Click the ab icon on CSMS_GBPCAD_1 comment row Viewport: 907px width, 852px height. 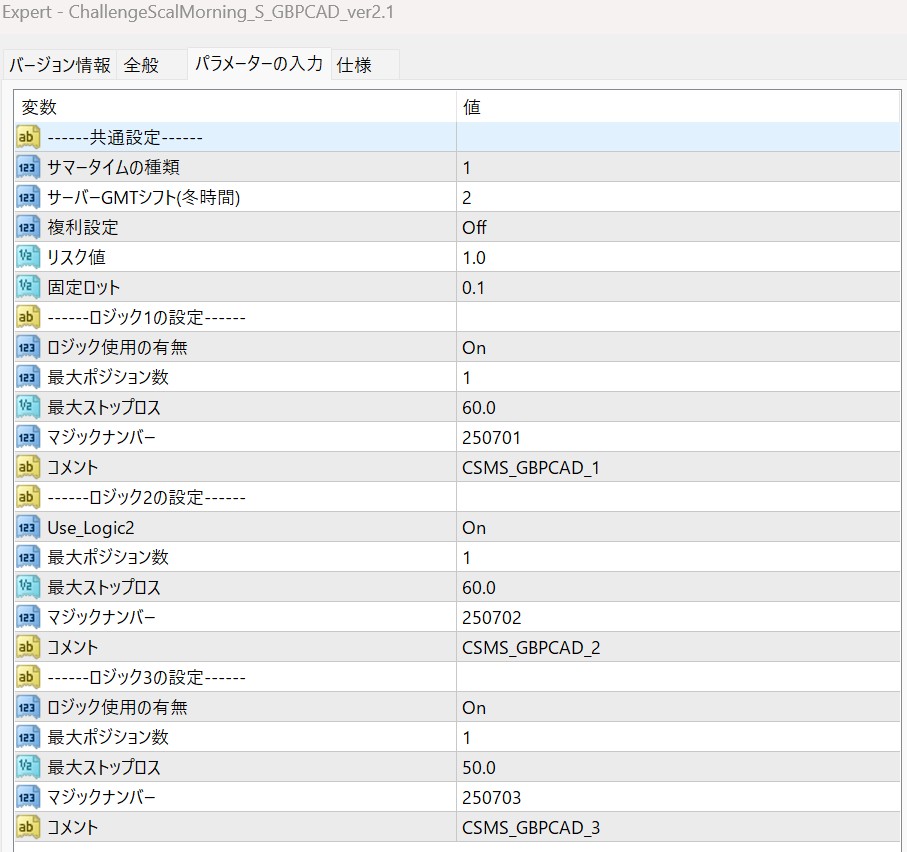point(28,467)
